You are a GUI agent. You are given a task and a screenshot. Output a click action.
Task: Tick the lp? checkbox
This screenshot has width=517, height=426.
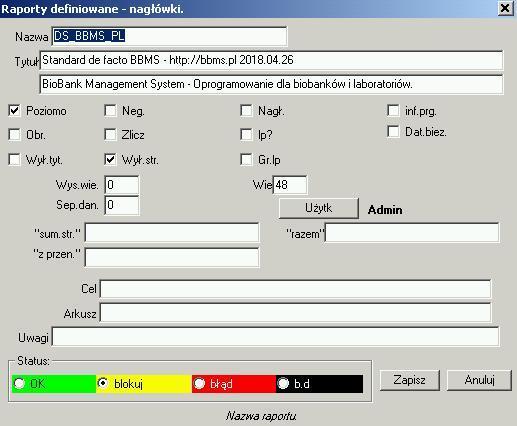point(246,135)
